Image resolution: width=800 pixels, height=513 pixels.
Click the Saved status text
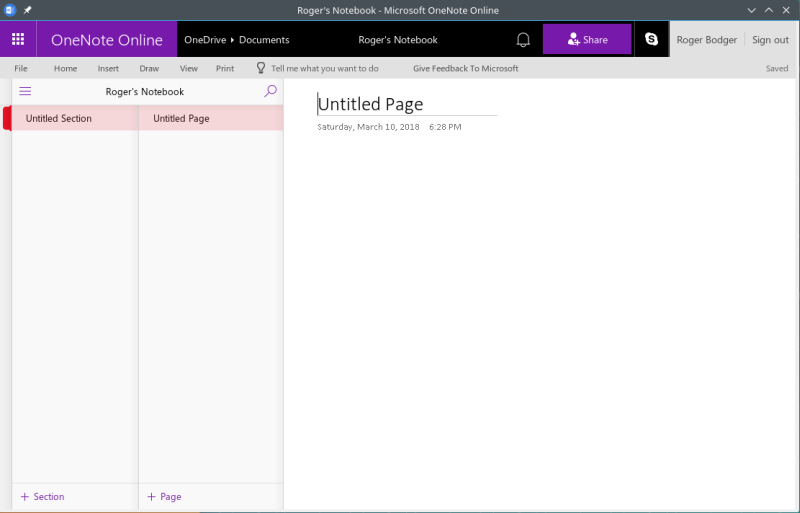click(x=777, y=68)
